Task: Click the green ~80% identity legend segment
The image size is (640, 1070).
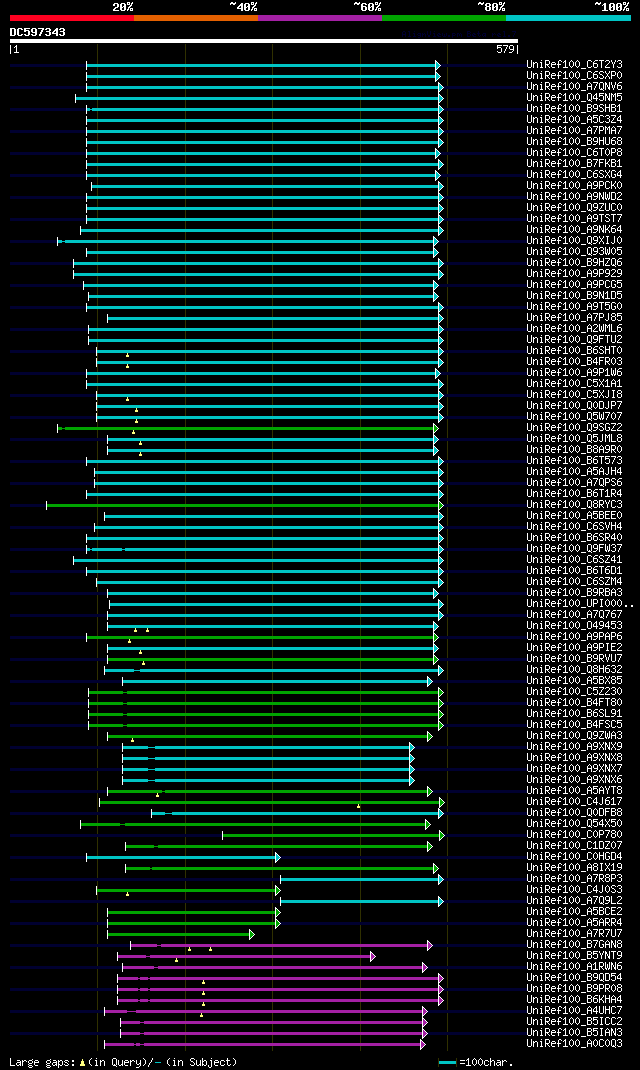Action: point(444,17)
